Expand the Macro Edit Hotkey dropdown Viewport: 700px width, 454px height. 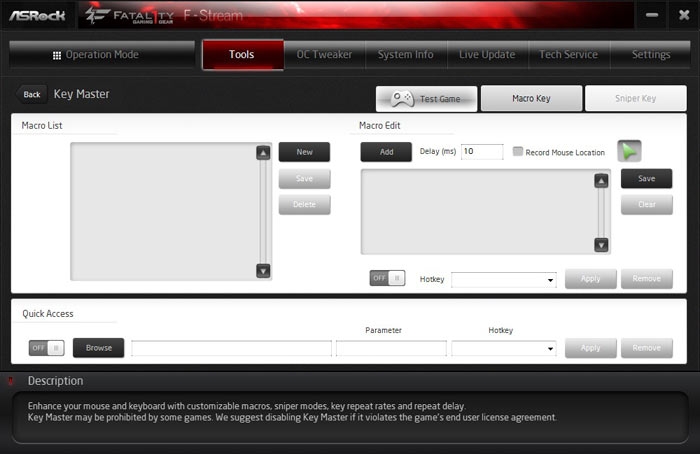504,280
